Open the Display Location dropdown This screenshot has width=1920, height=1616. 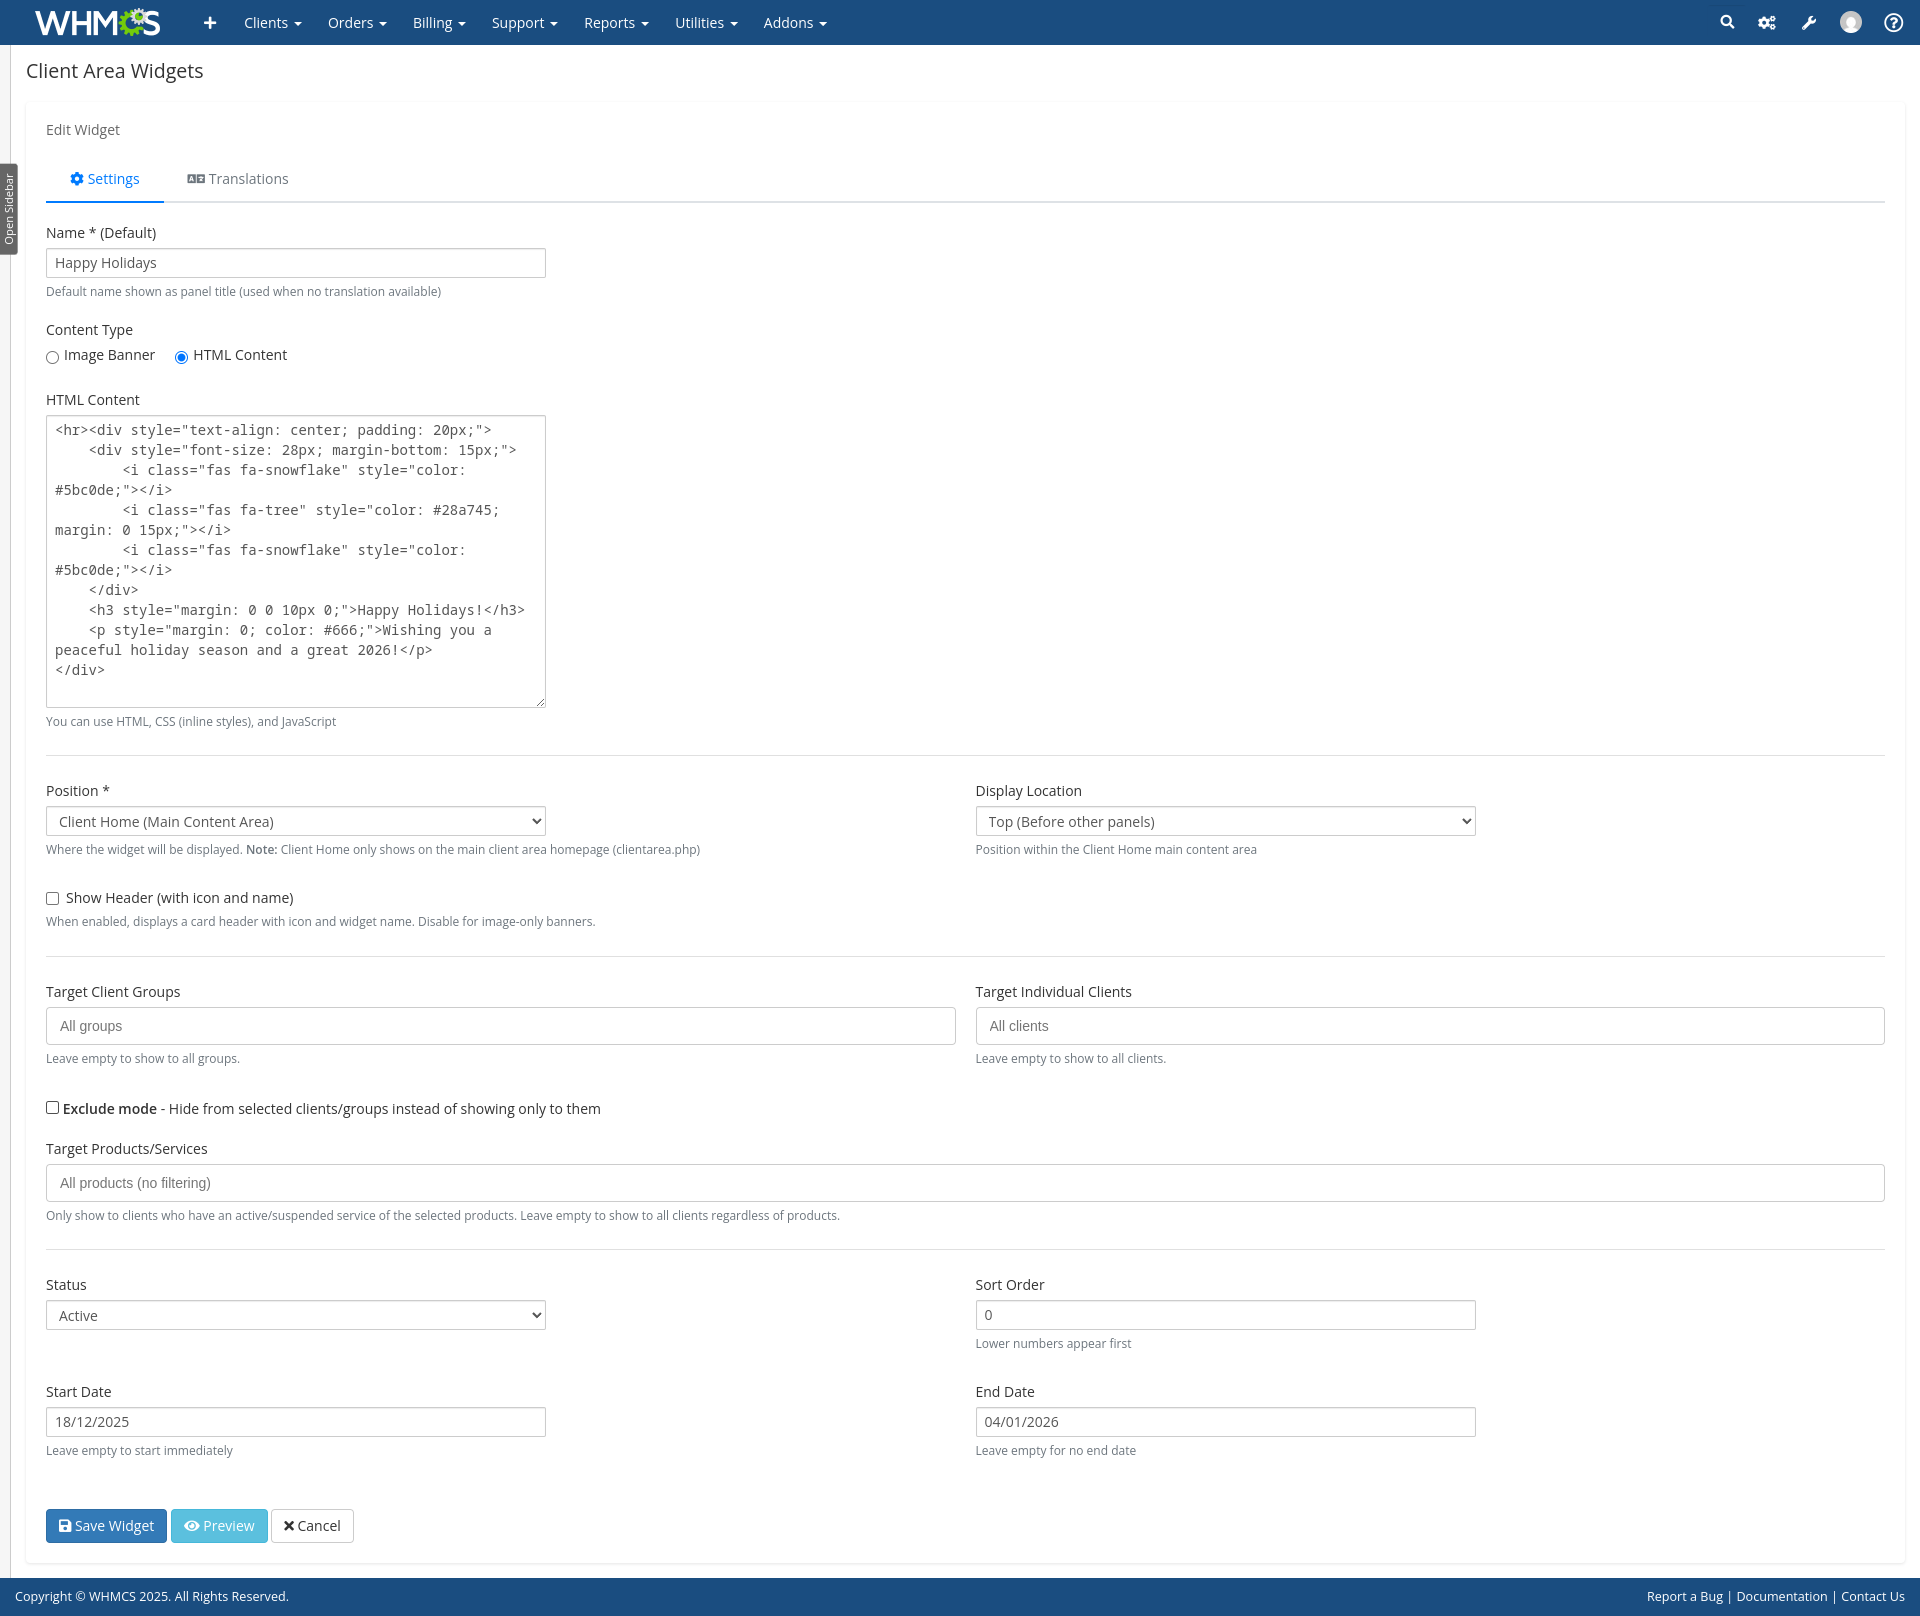[x=1225, y=821]
